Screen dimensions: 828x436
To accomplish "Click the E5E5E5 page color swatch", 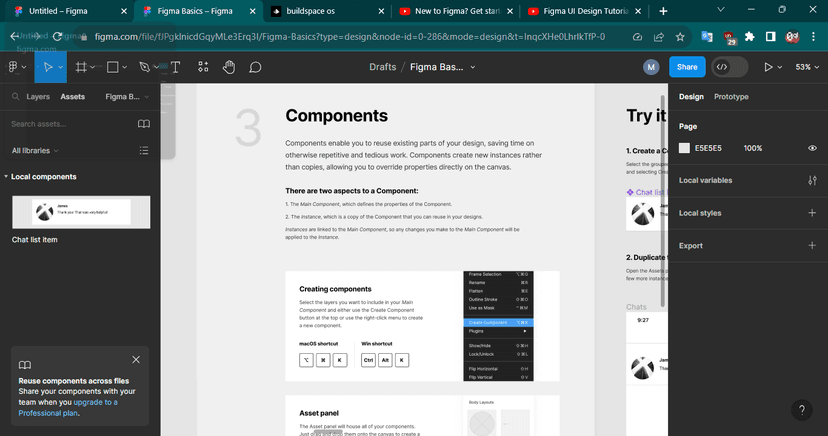I will [x=685, y=148].
